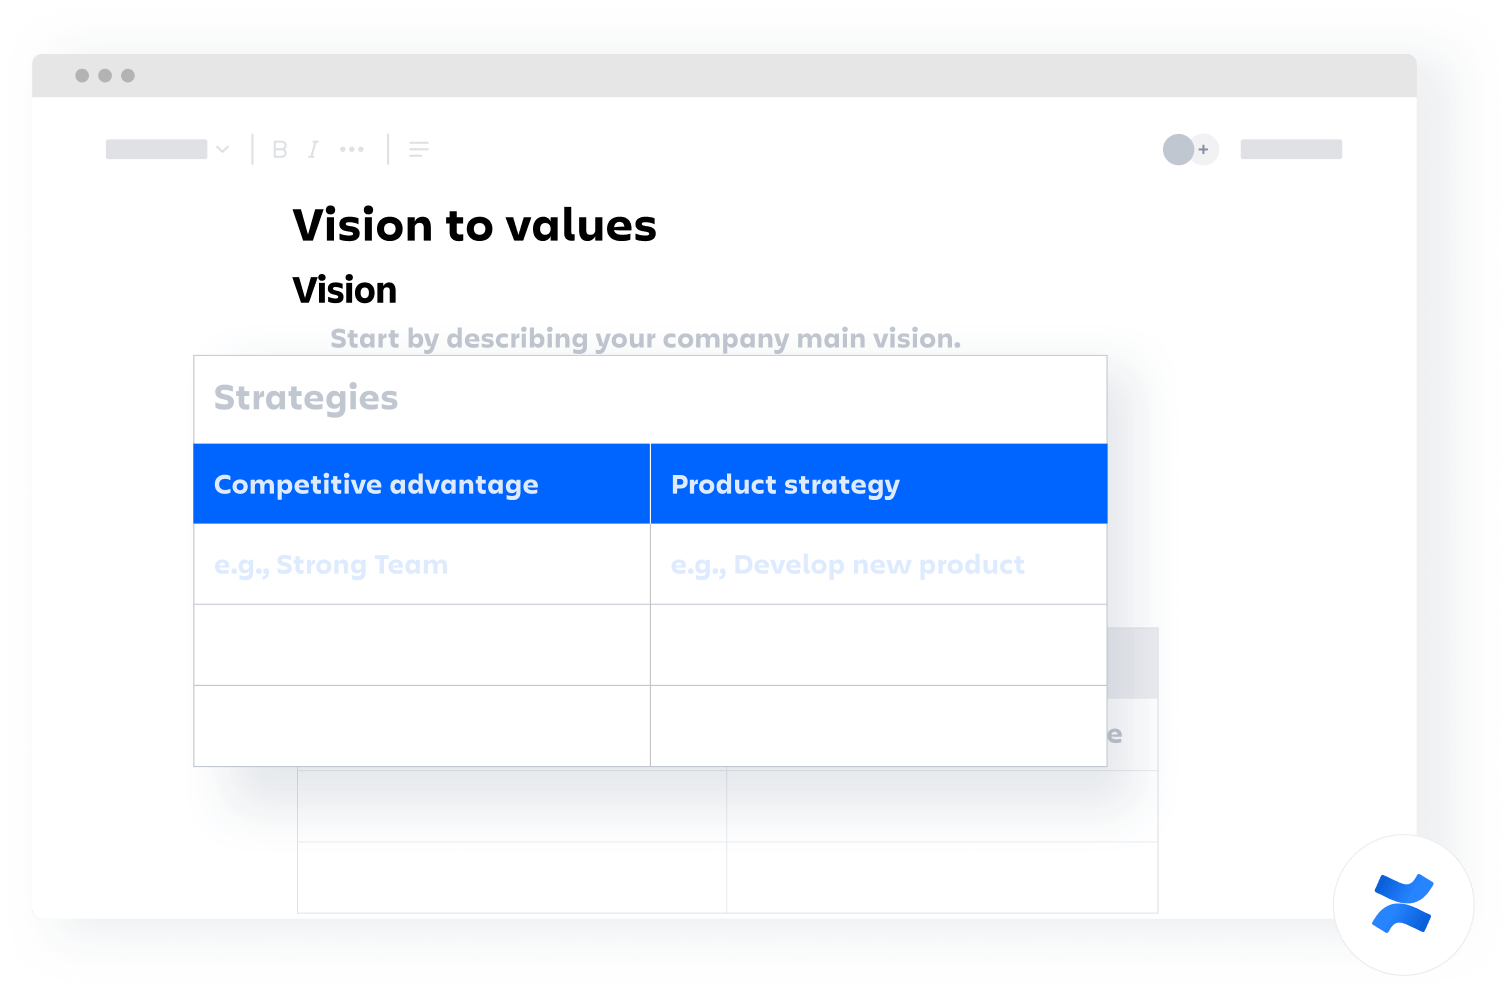Open the user avatar in the top right
The height and width of the screenshot is (989, 1507).
pos(1177,148)
